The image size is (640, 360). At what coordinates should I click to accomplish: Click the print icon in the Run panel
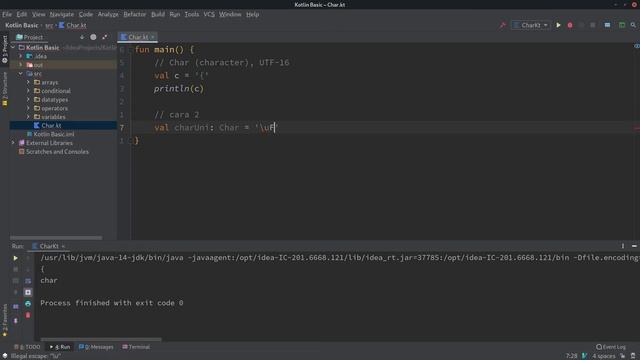28,304
